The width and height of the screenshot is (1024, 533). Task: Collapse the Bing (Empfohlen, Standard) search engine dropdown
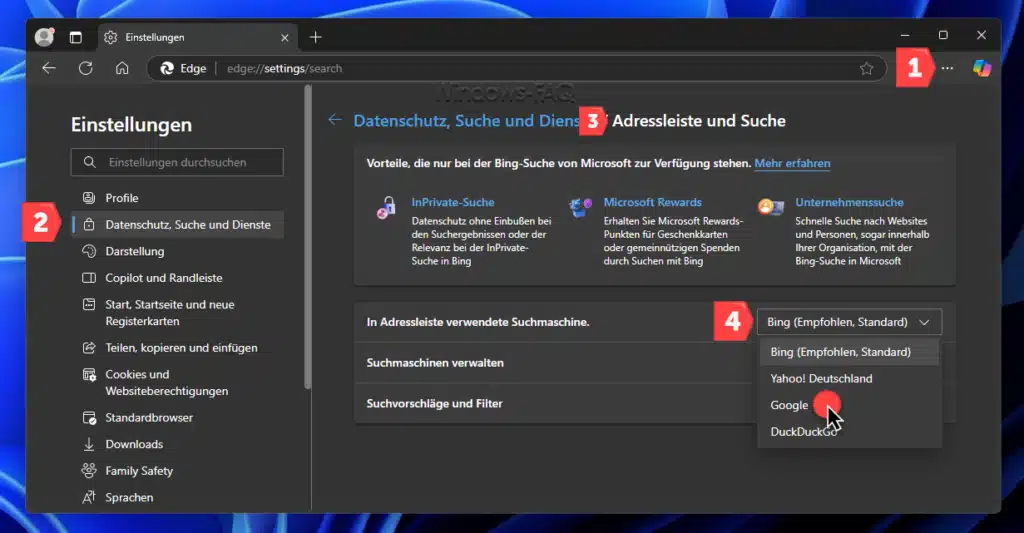pos(849,322)
